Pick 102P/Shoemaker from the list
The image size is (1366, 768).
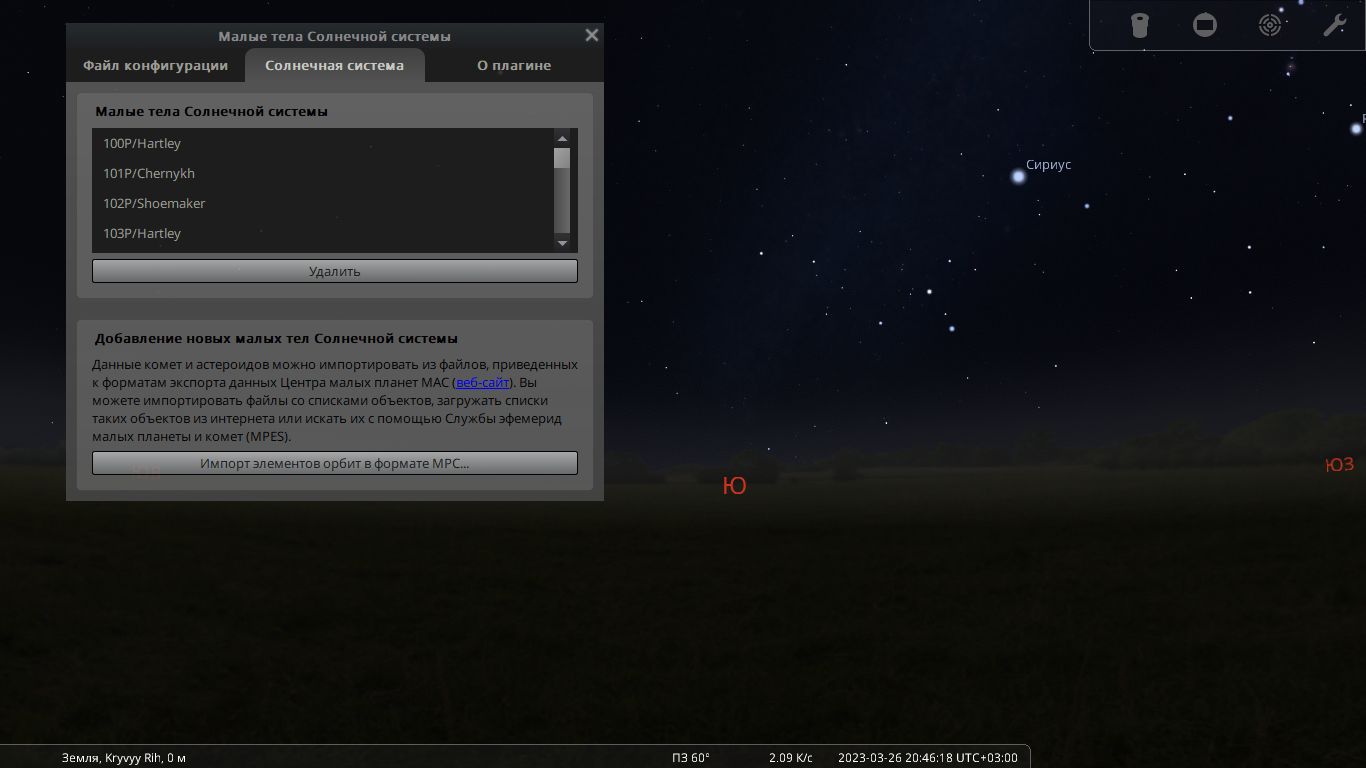(154, 204)
